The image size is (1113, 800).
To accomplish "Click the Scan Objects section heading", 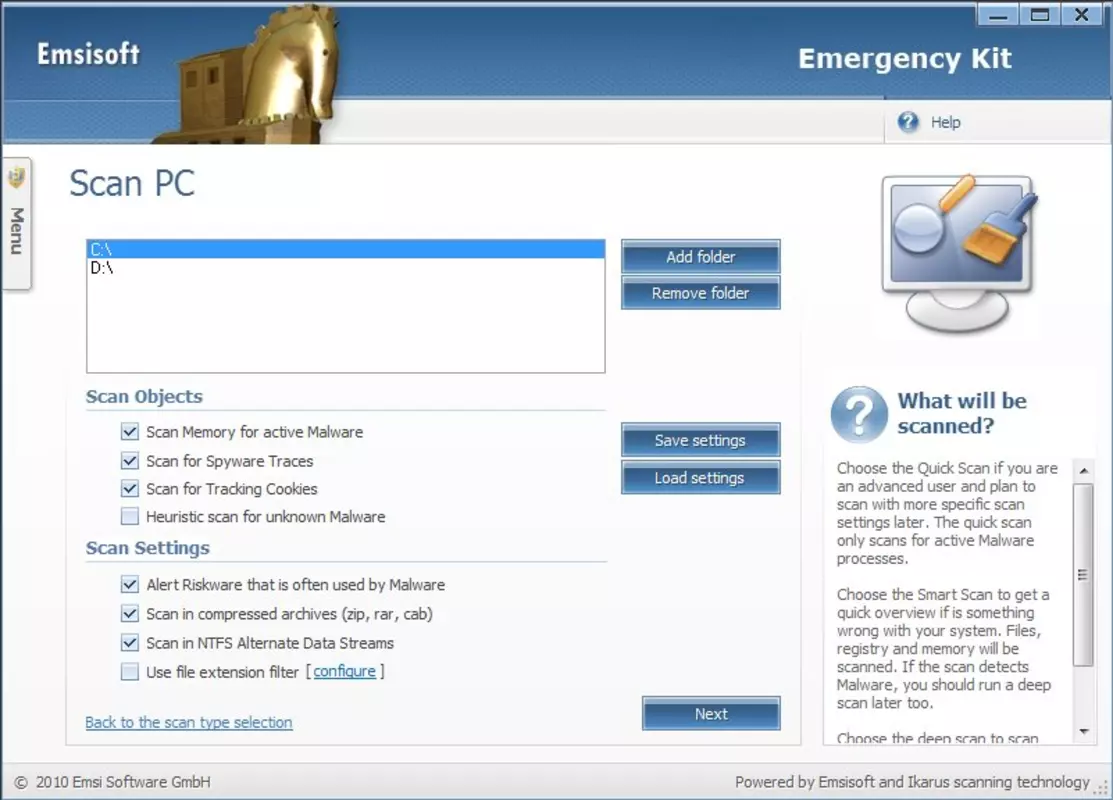I will click(x=144, y=397).
